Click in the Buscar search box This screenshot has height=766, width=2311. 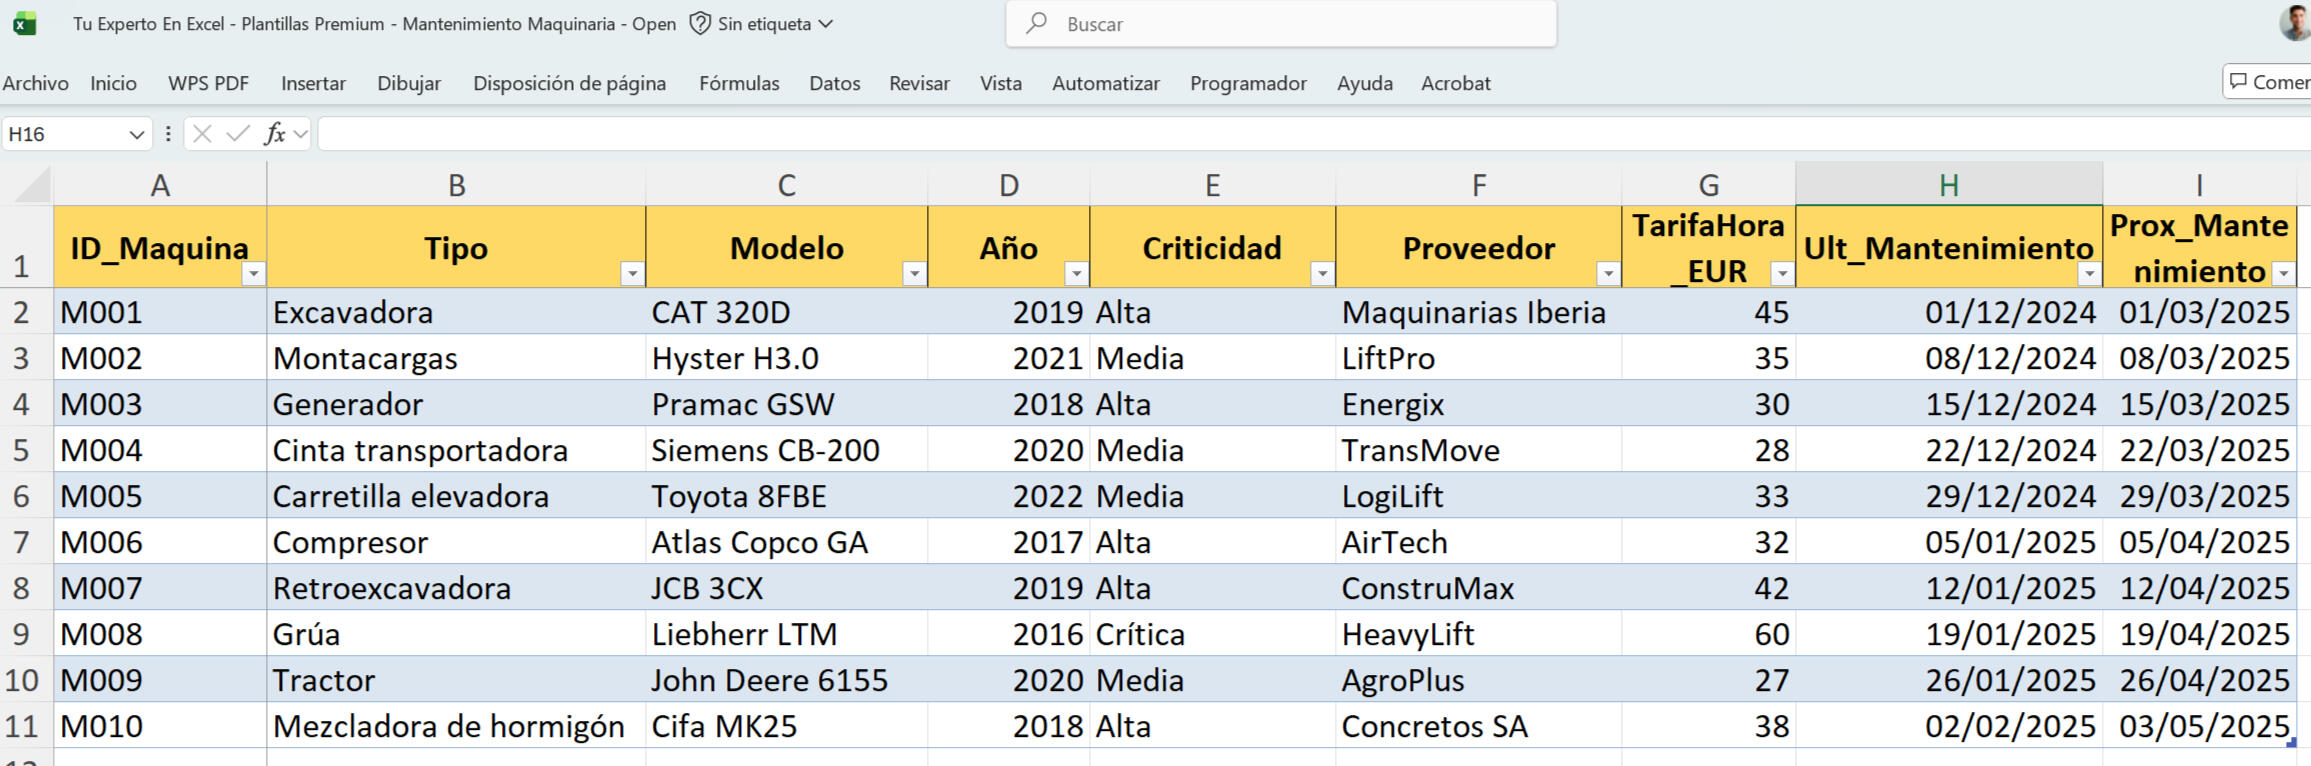pyautogui.click(x=1280, y=24)
